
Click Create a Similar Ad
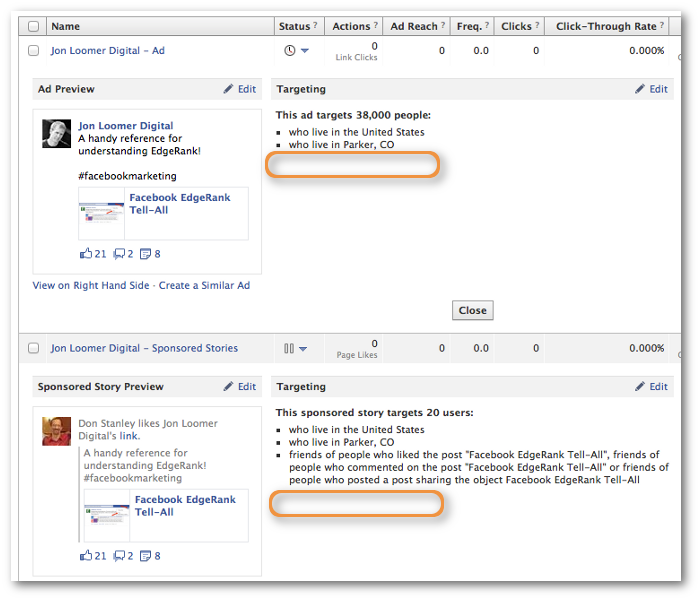pos(204,285)
